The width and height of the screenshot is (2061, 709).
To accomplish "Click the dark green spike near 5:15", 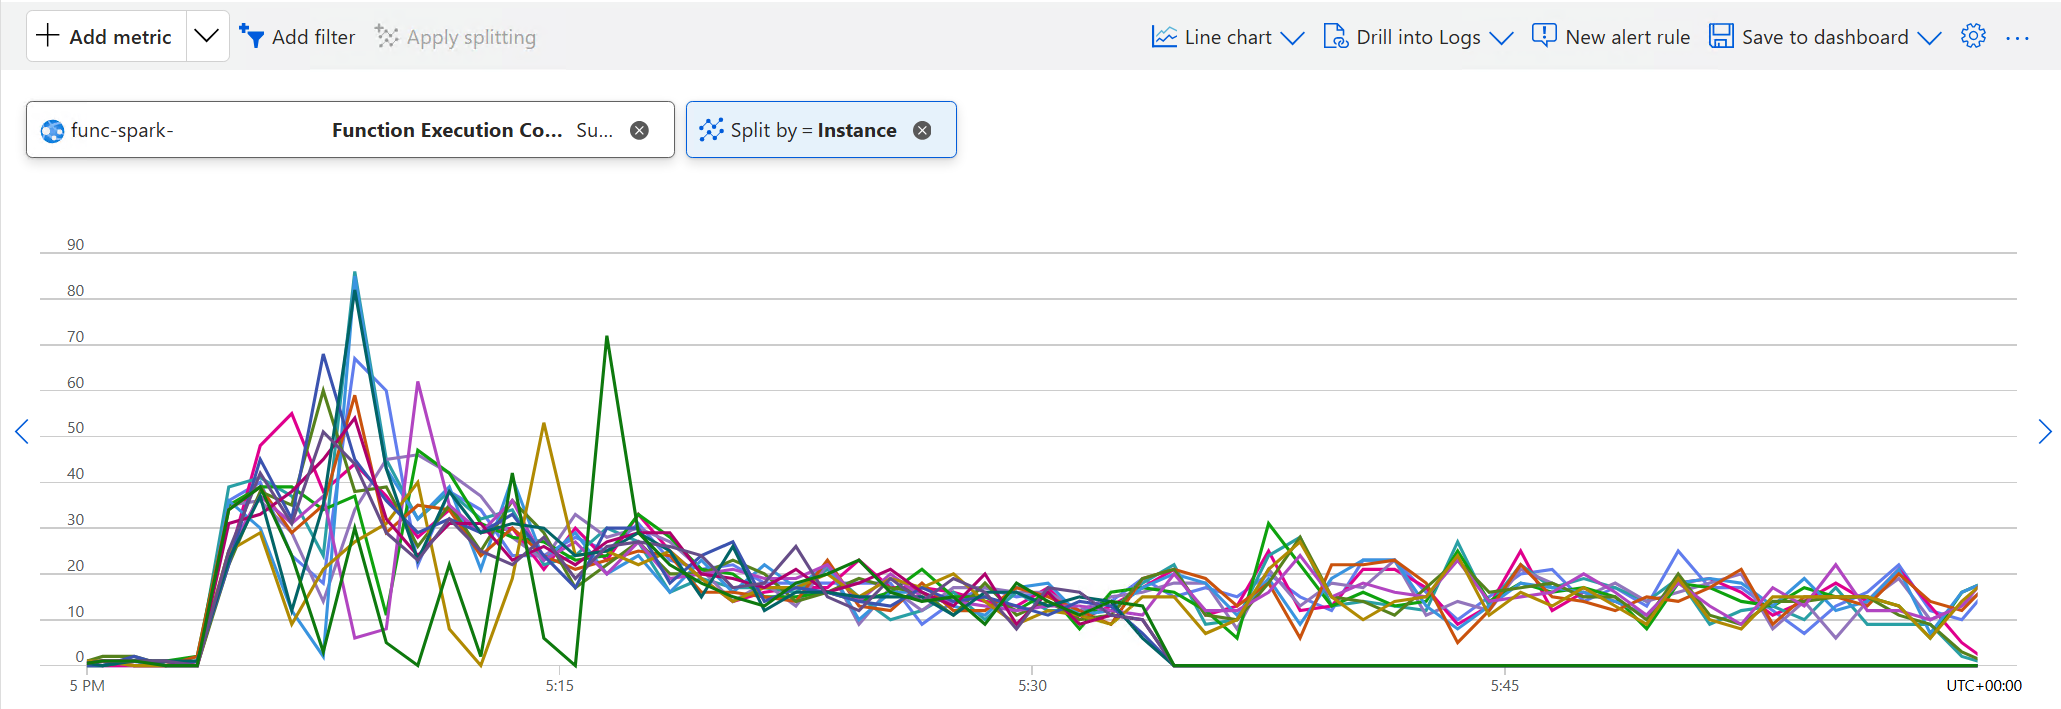I will coord(607,338).
